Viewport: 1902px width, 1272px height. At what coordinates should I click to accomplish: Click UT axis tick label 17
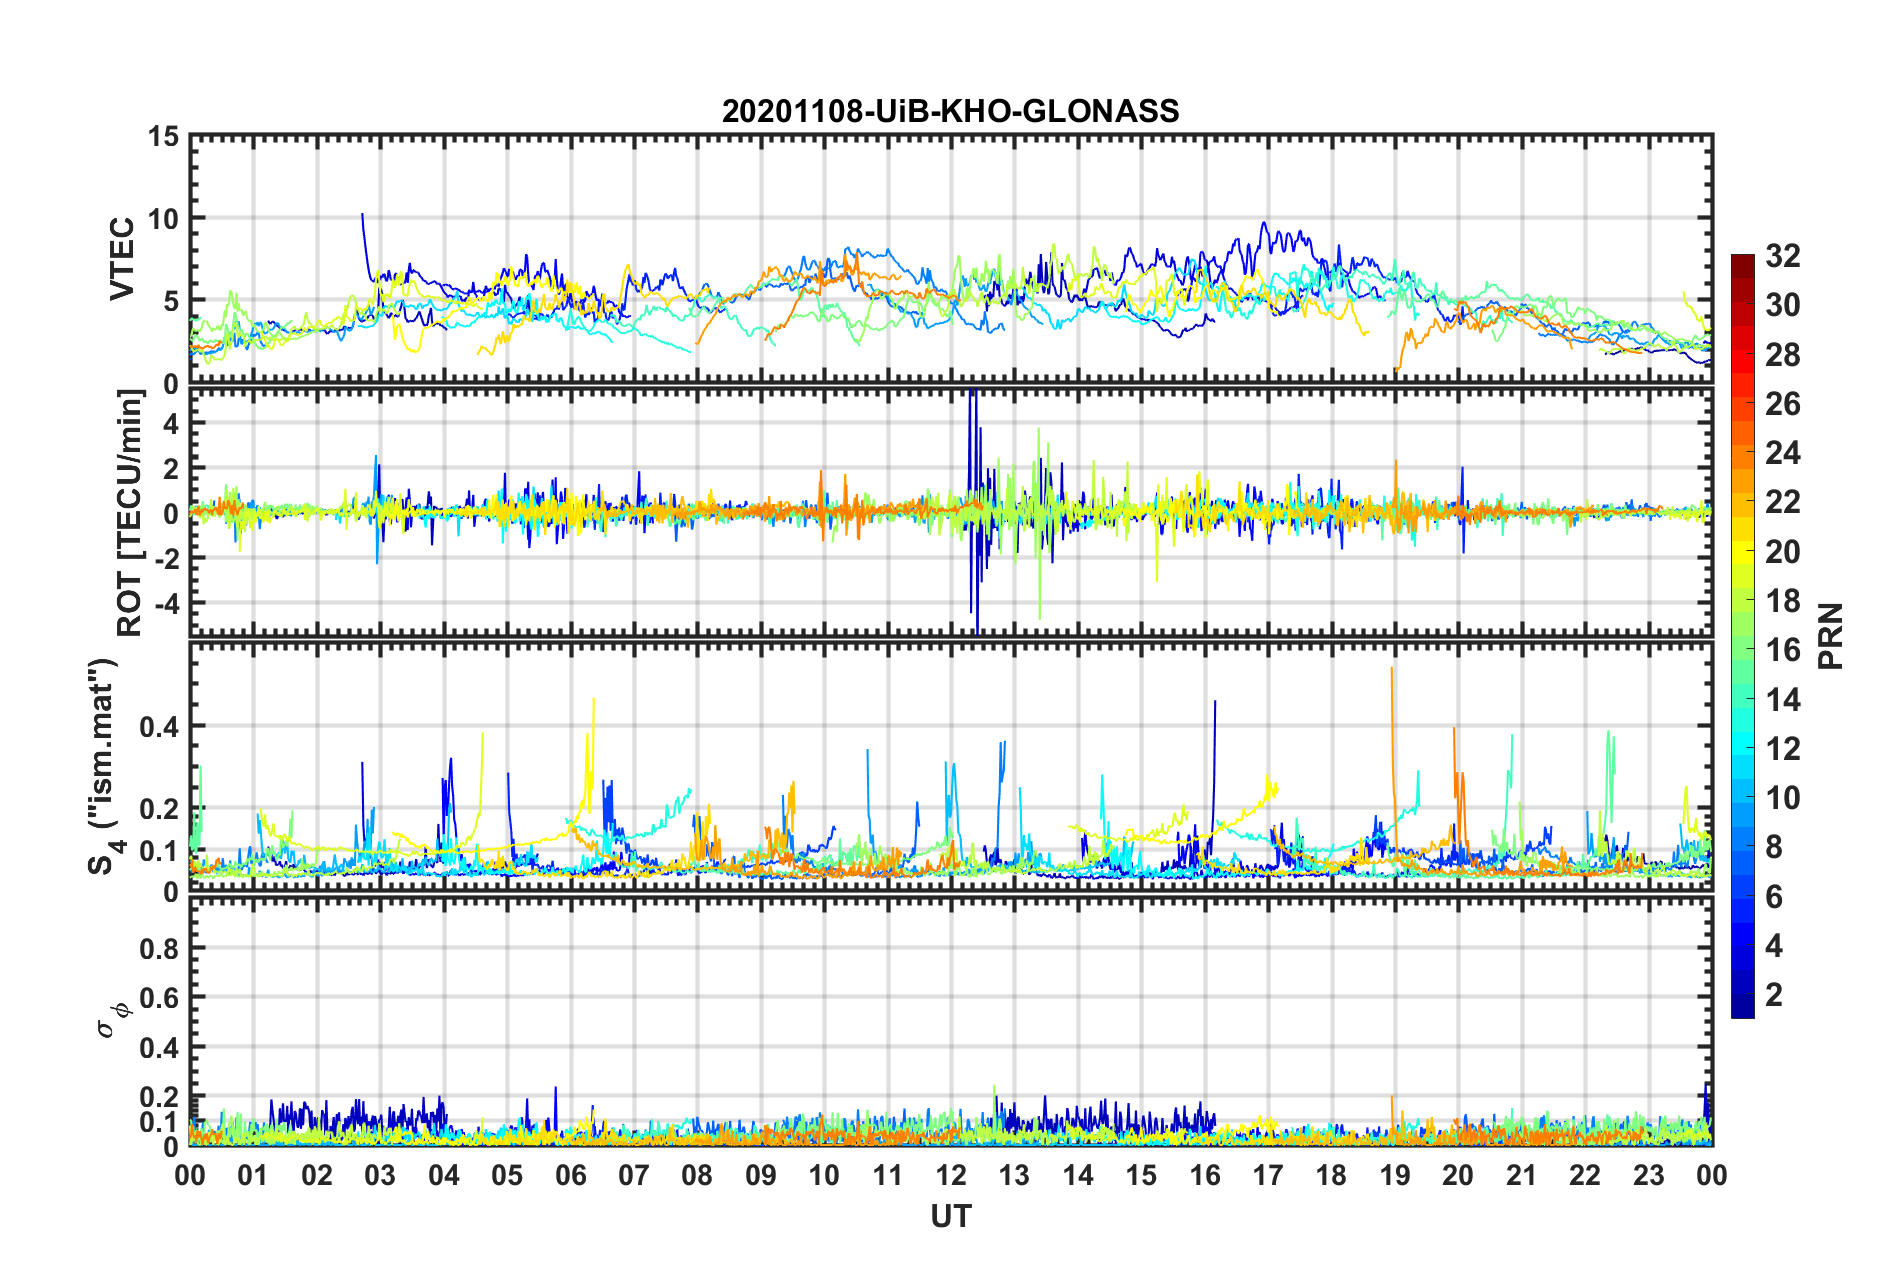1268,1175
